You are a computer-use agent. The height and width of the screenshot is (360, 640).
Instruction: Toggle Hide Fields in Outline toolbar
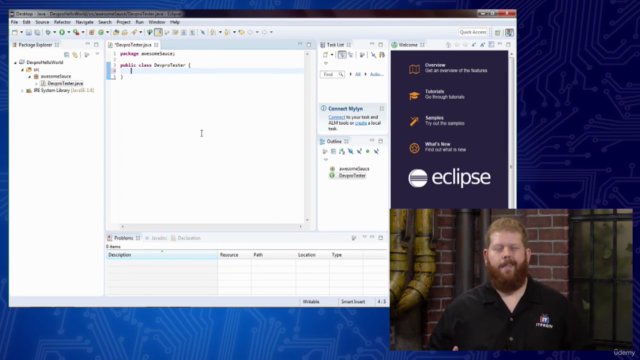click(351, 151)
